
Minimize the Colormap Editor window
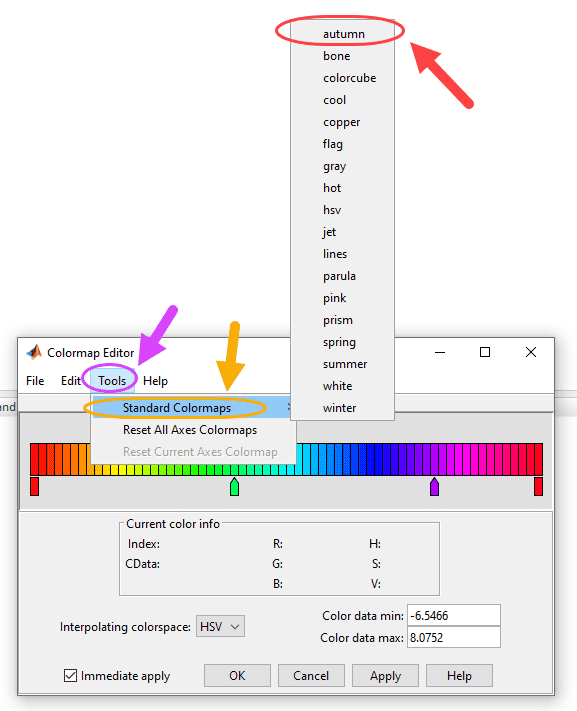point(440,352)
